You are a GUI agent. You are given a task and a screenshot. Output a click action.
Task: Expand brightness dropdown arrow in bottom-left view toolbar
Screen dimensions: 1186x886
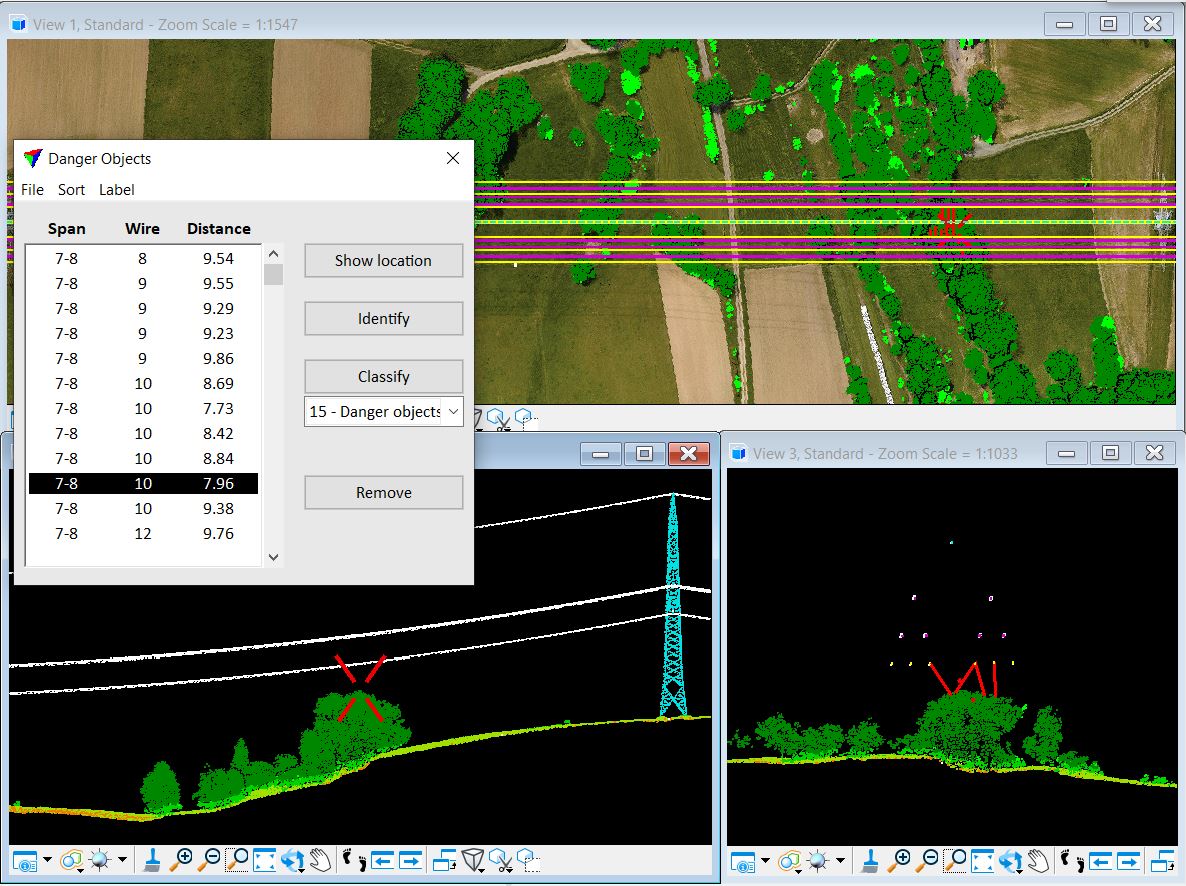pyautogui.click(x=123, y=860)
